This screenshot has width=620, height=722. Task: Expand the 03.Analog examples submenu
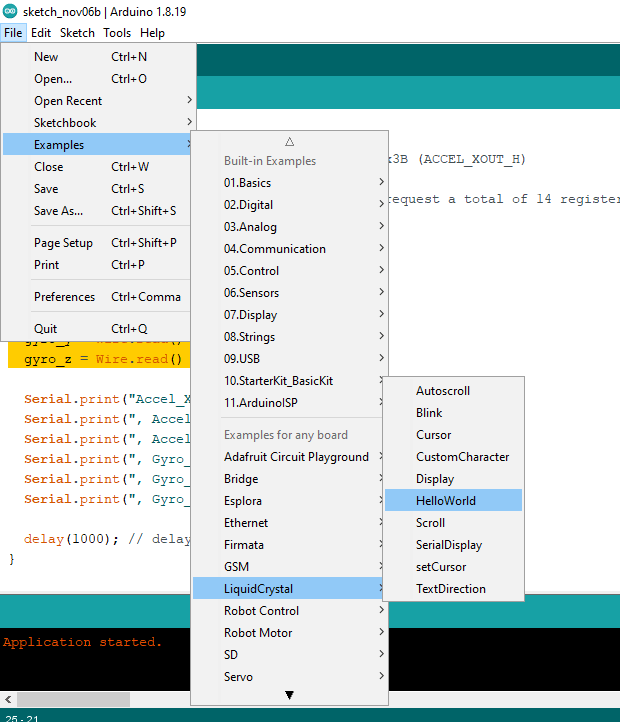click(x=289, y=227)
